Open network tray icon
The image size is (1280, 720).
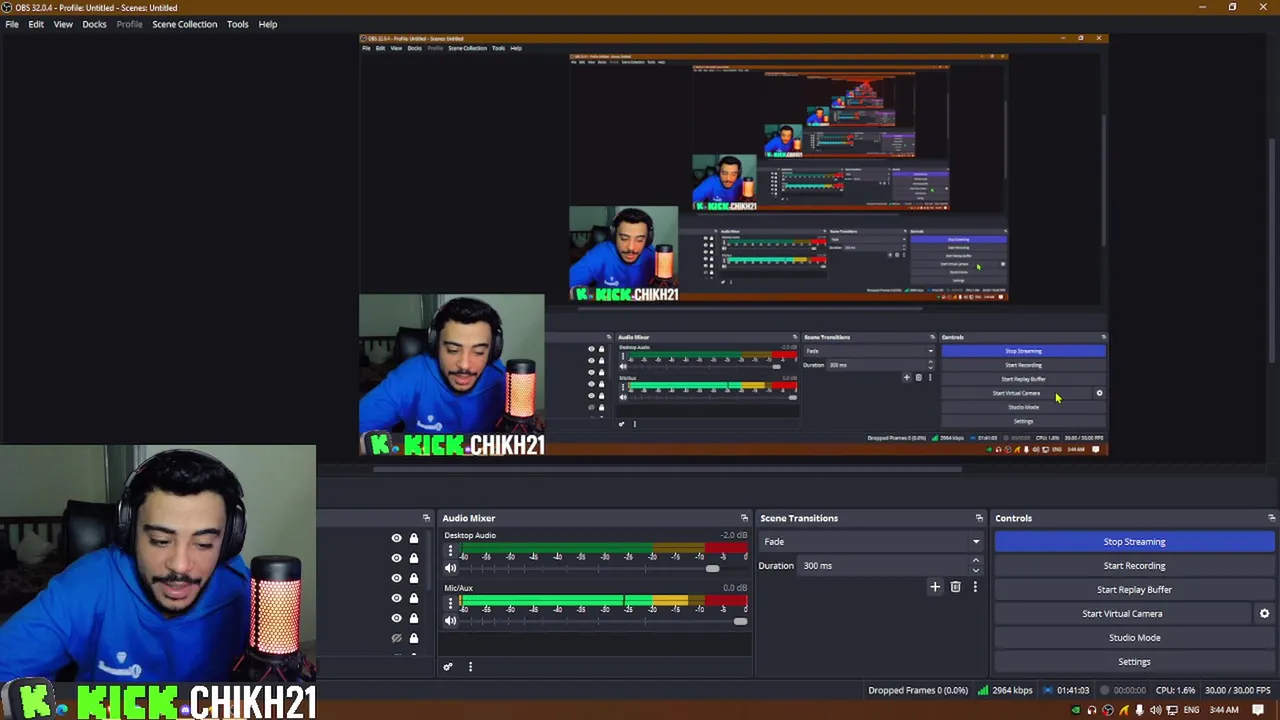tap(1172, 711)
